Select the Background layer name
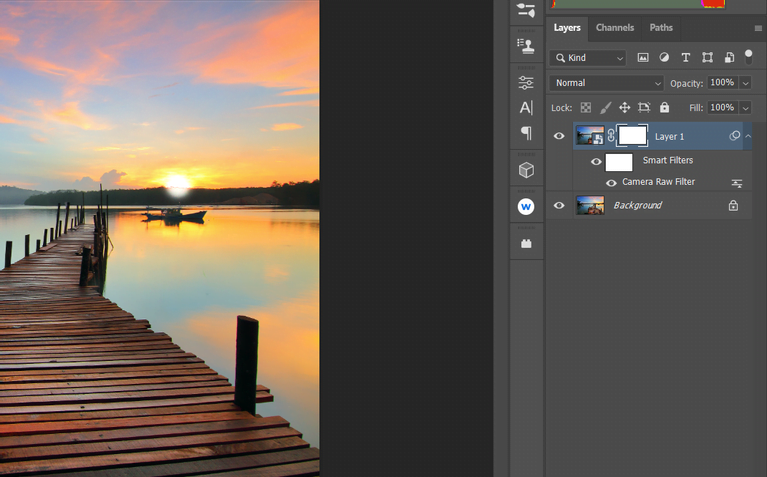 [x=637, y=205]
